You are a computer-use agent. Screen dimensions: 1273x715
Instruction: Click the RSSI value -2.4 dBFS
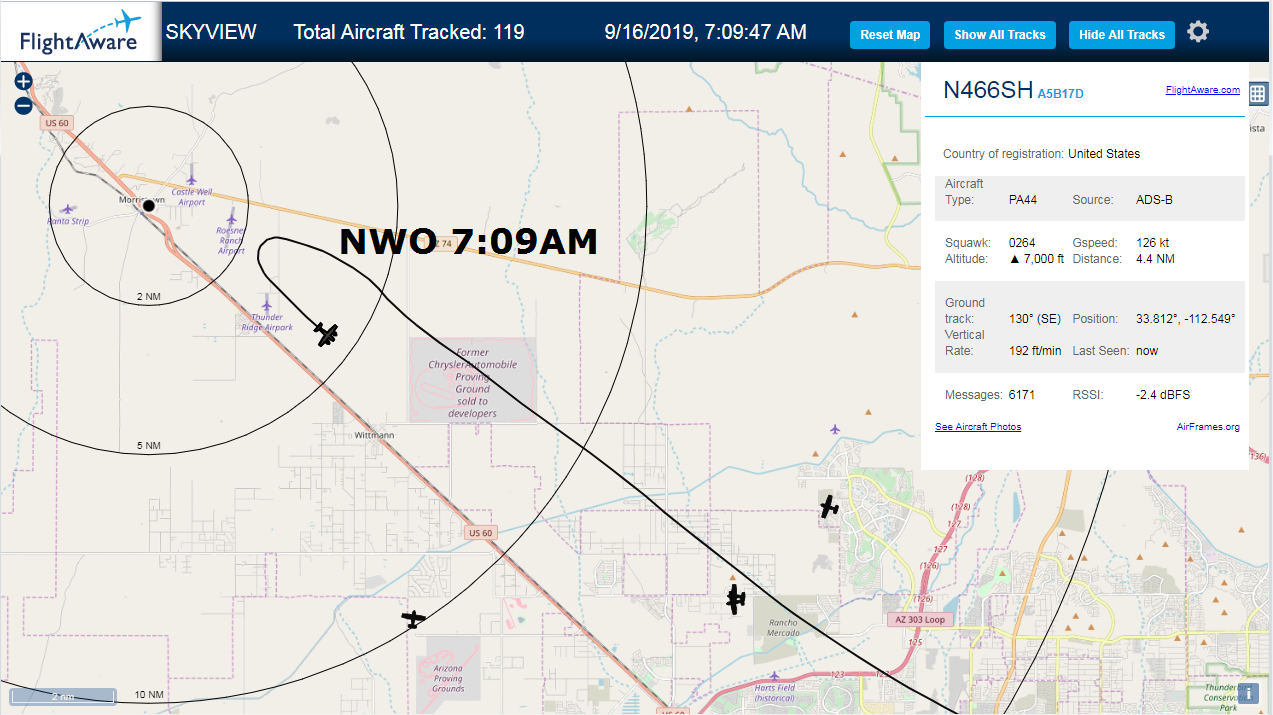(1163, 395)
